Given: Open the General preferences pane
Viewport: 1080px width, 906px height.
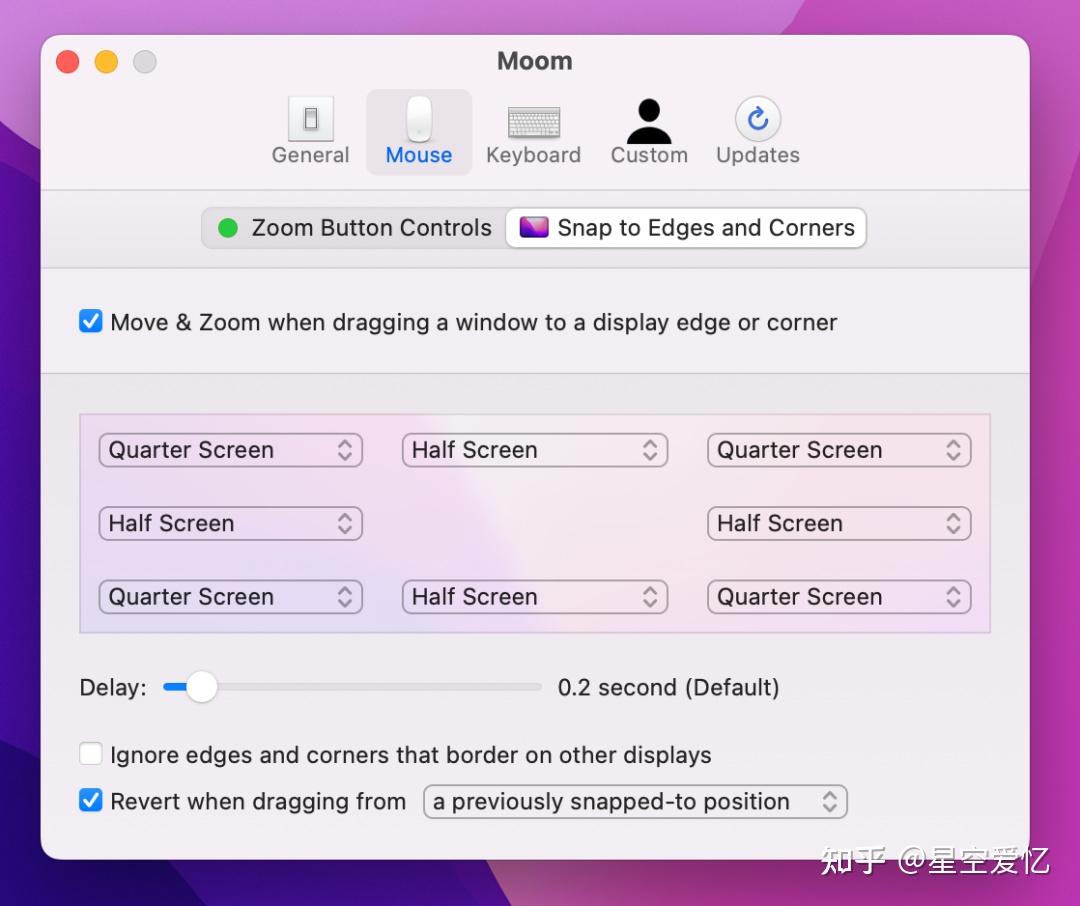Looking at the screenshot, I should (x=310, y=131).
